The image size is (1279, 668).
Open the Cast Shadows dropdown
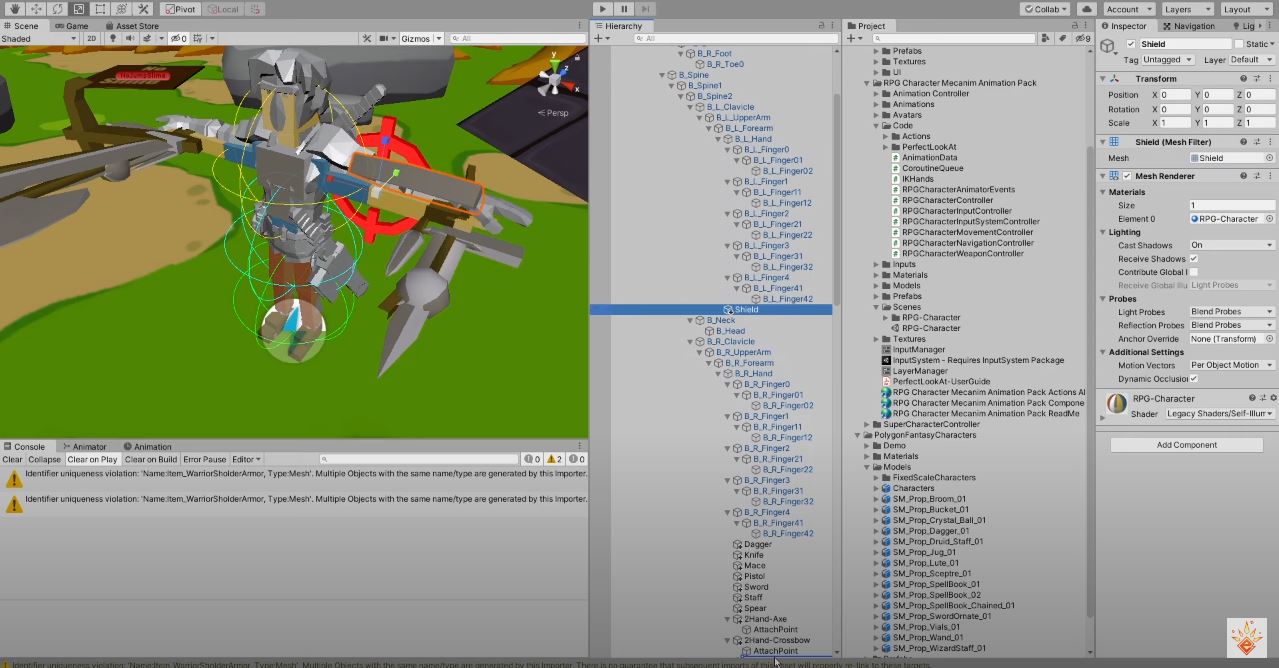tap(1230, 245)
